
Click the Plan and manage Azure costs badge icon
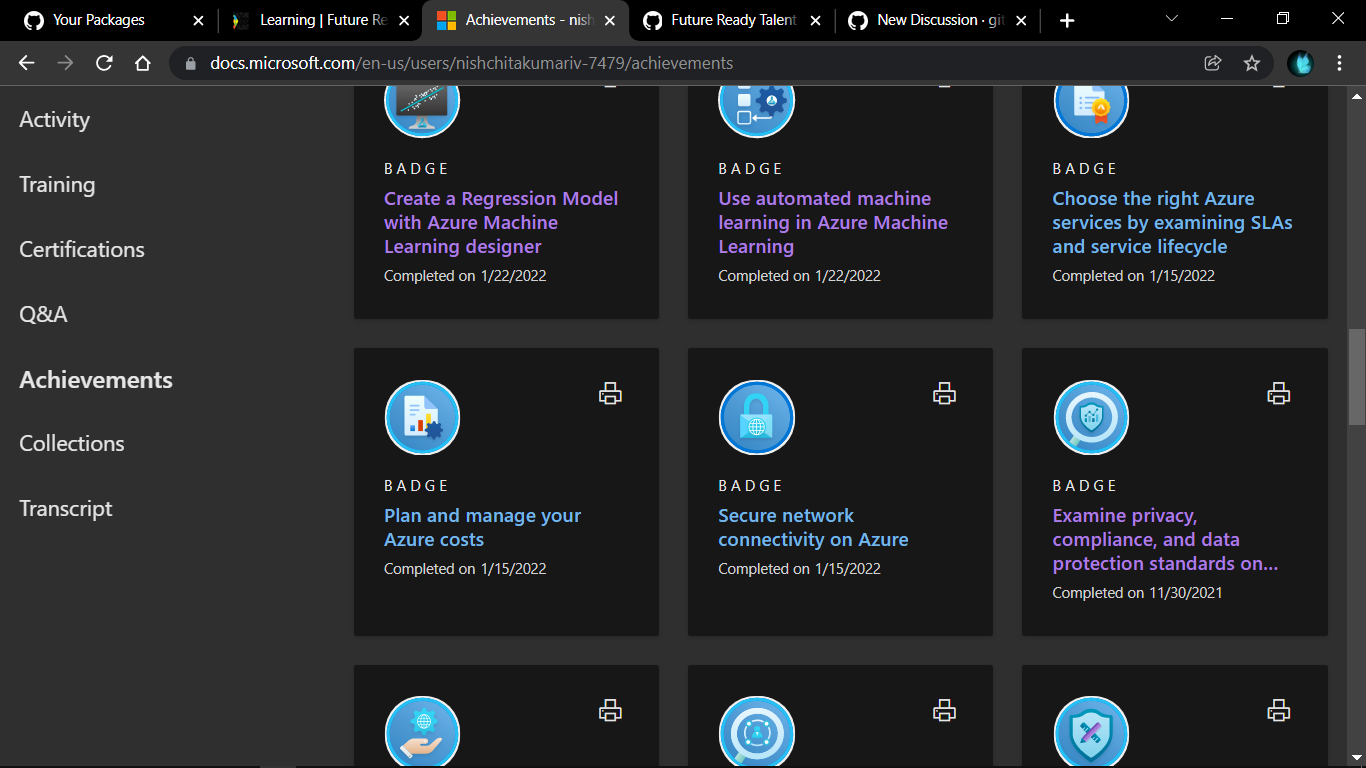click(x=422, y=418)
